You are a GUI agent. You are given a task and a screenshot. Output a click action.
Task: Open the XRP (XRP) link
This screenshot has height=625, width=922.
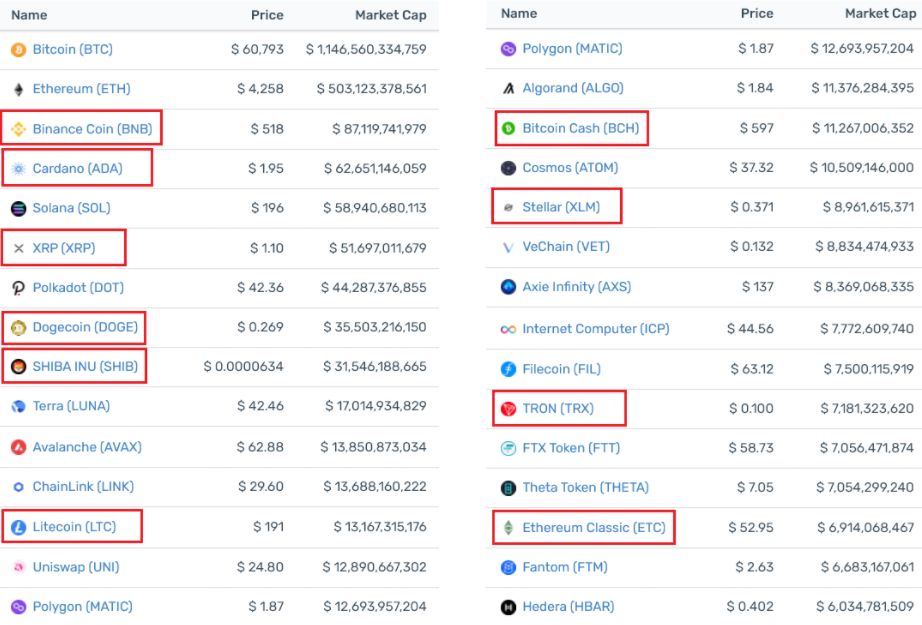tap(64, 248)
